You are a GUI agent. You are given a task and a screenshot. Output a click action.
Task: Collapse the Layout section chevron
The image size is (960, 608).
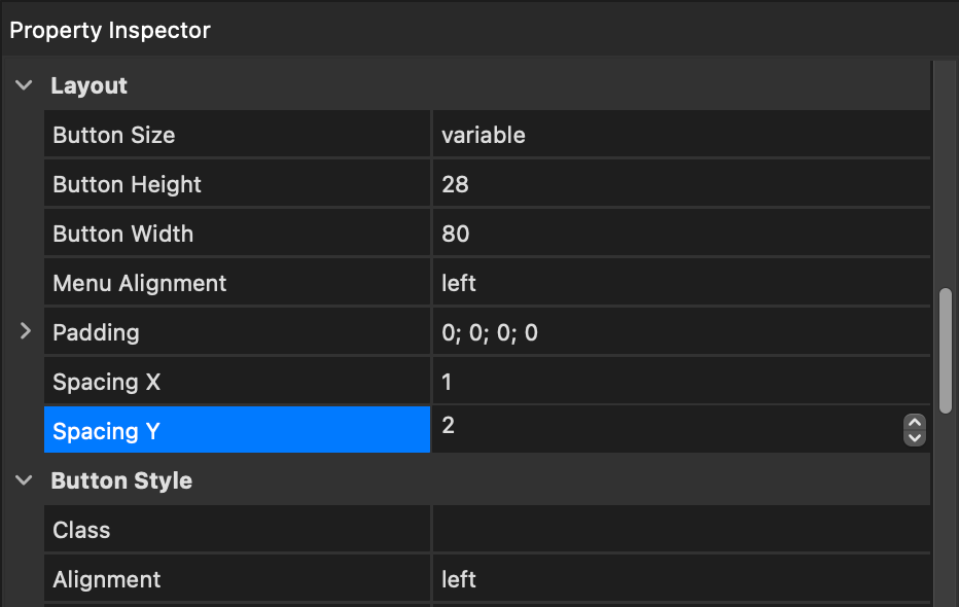[24, 85]
